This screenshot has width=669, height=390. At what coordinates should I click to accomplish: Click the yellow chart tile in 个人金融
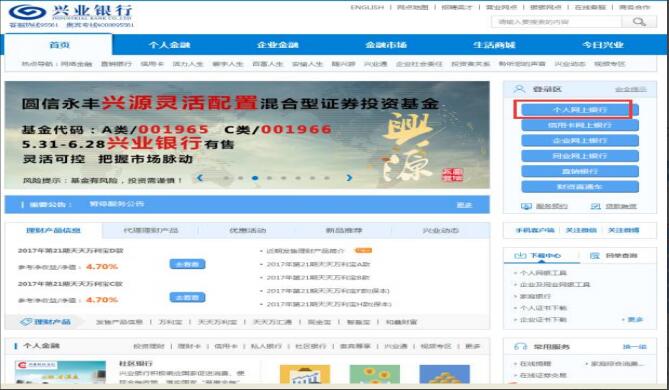305,374
